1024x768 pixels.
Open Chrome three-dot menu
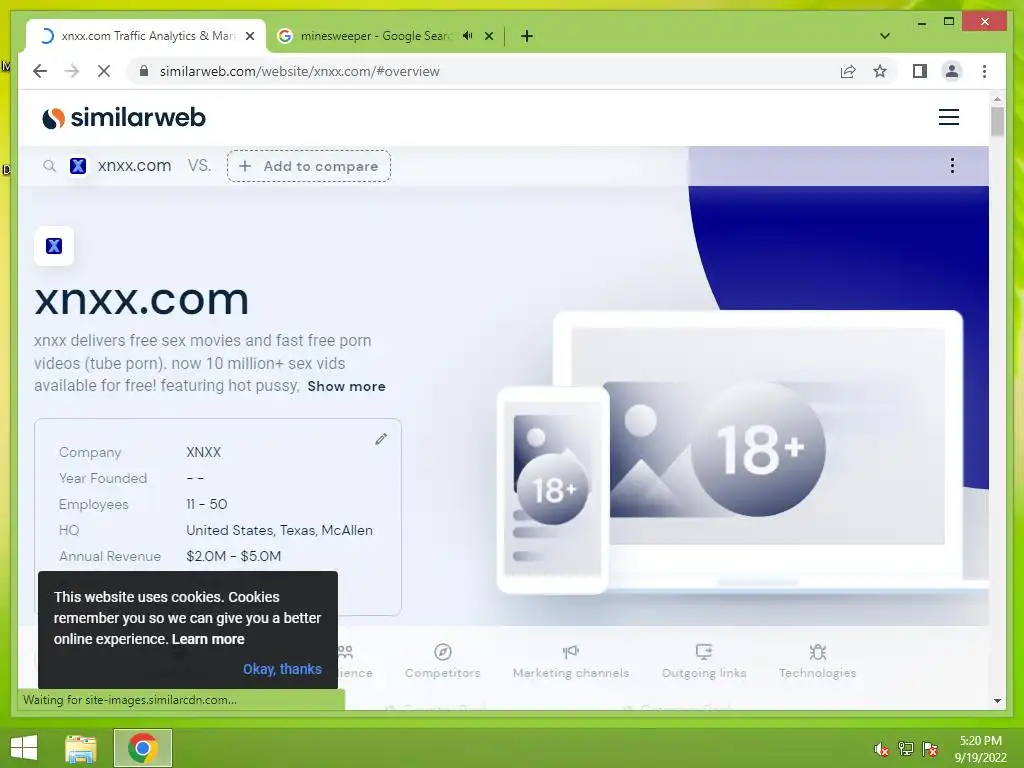[984, 71]
